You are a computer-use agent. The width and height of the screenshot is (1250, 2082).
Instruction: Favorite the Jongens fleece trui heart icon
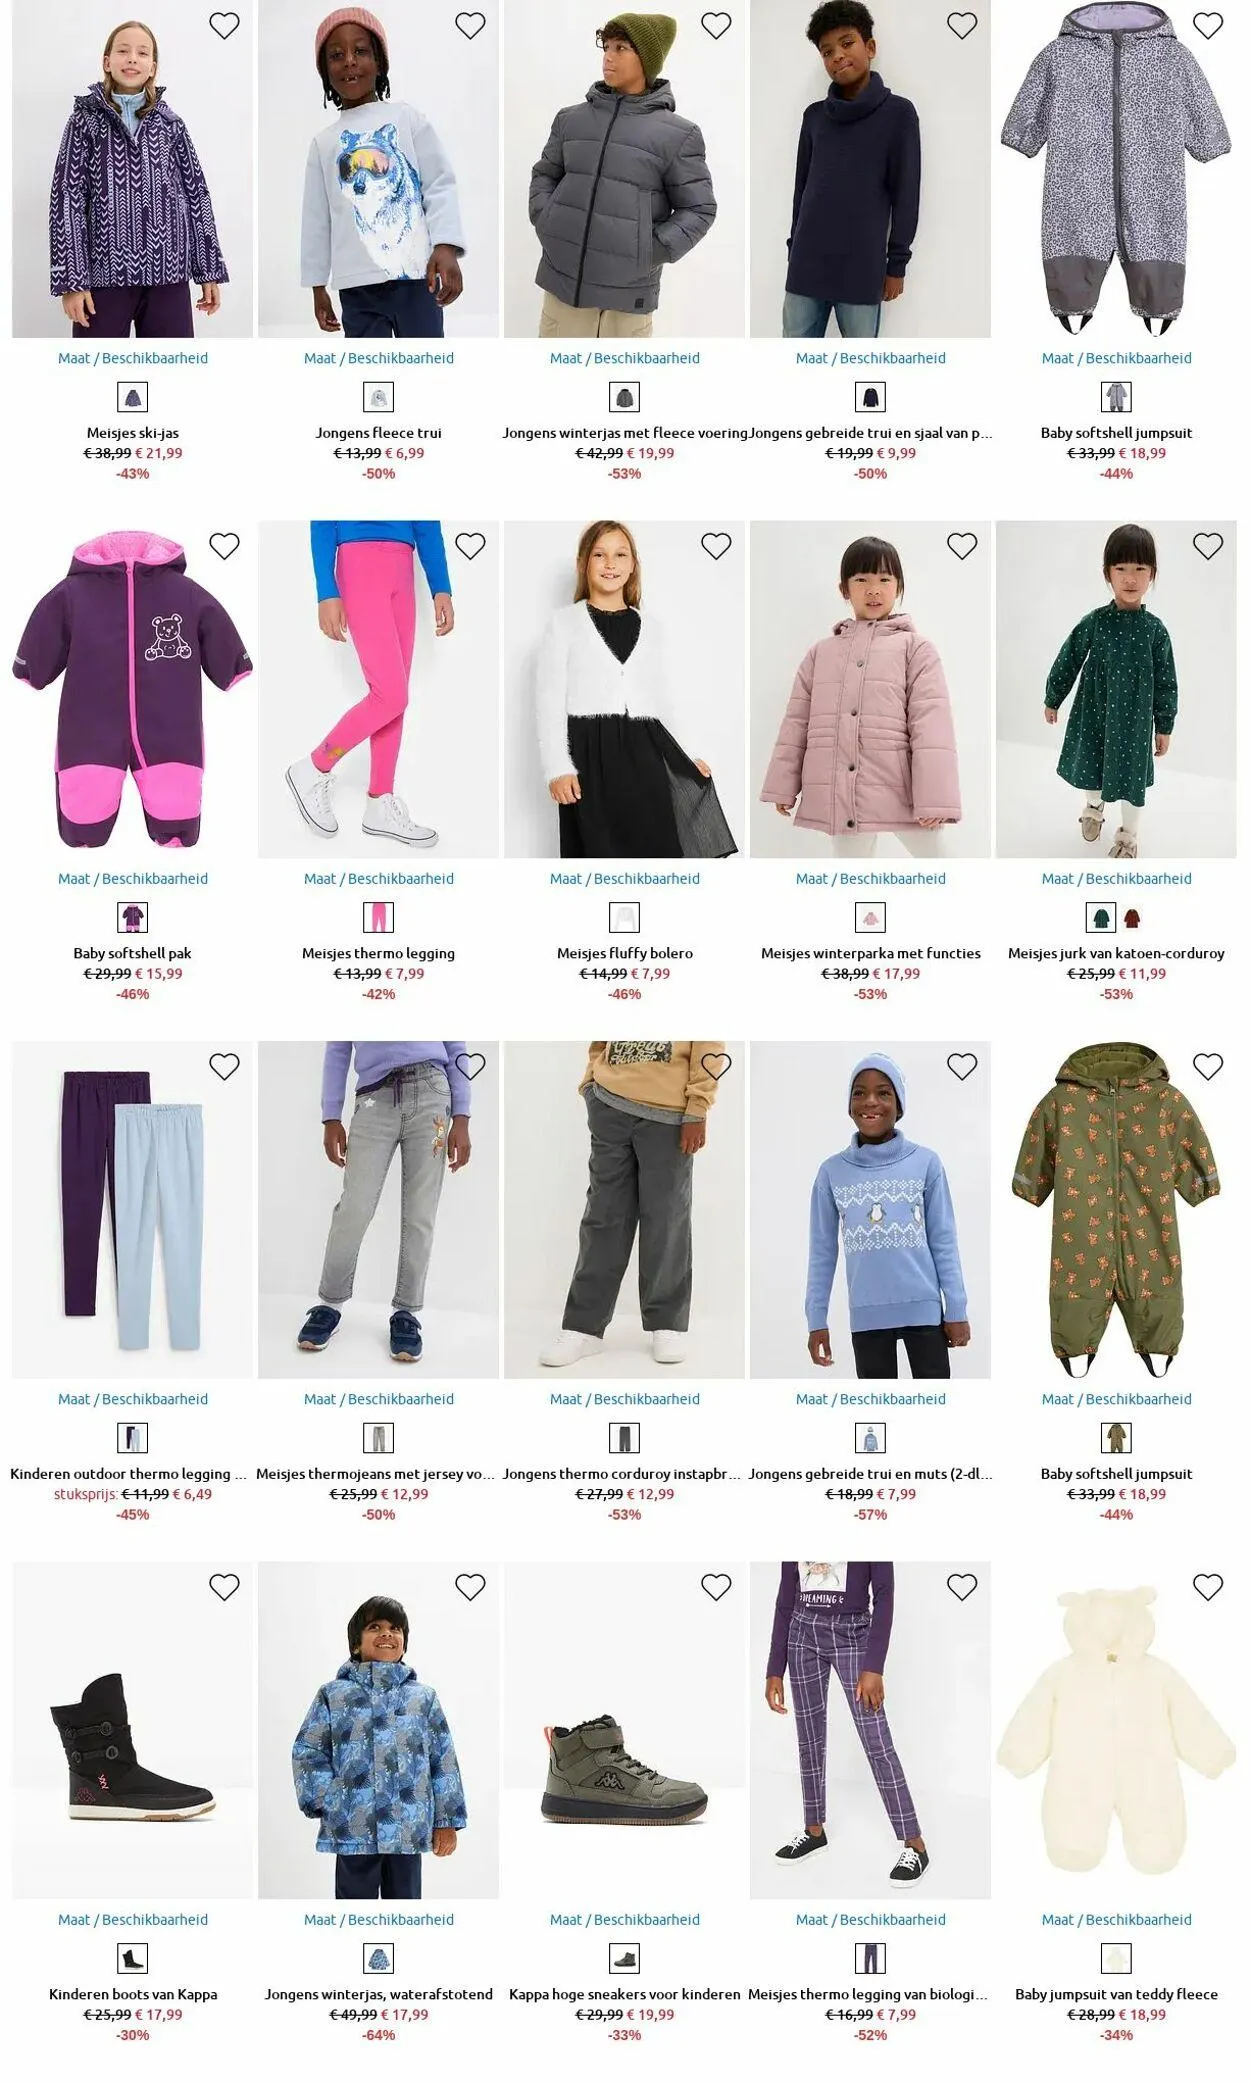coord(470,26)
